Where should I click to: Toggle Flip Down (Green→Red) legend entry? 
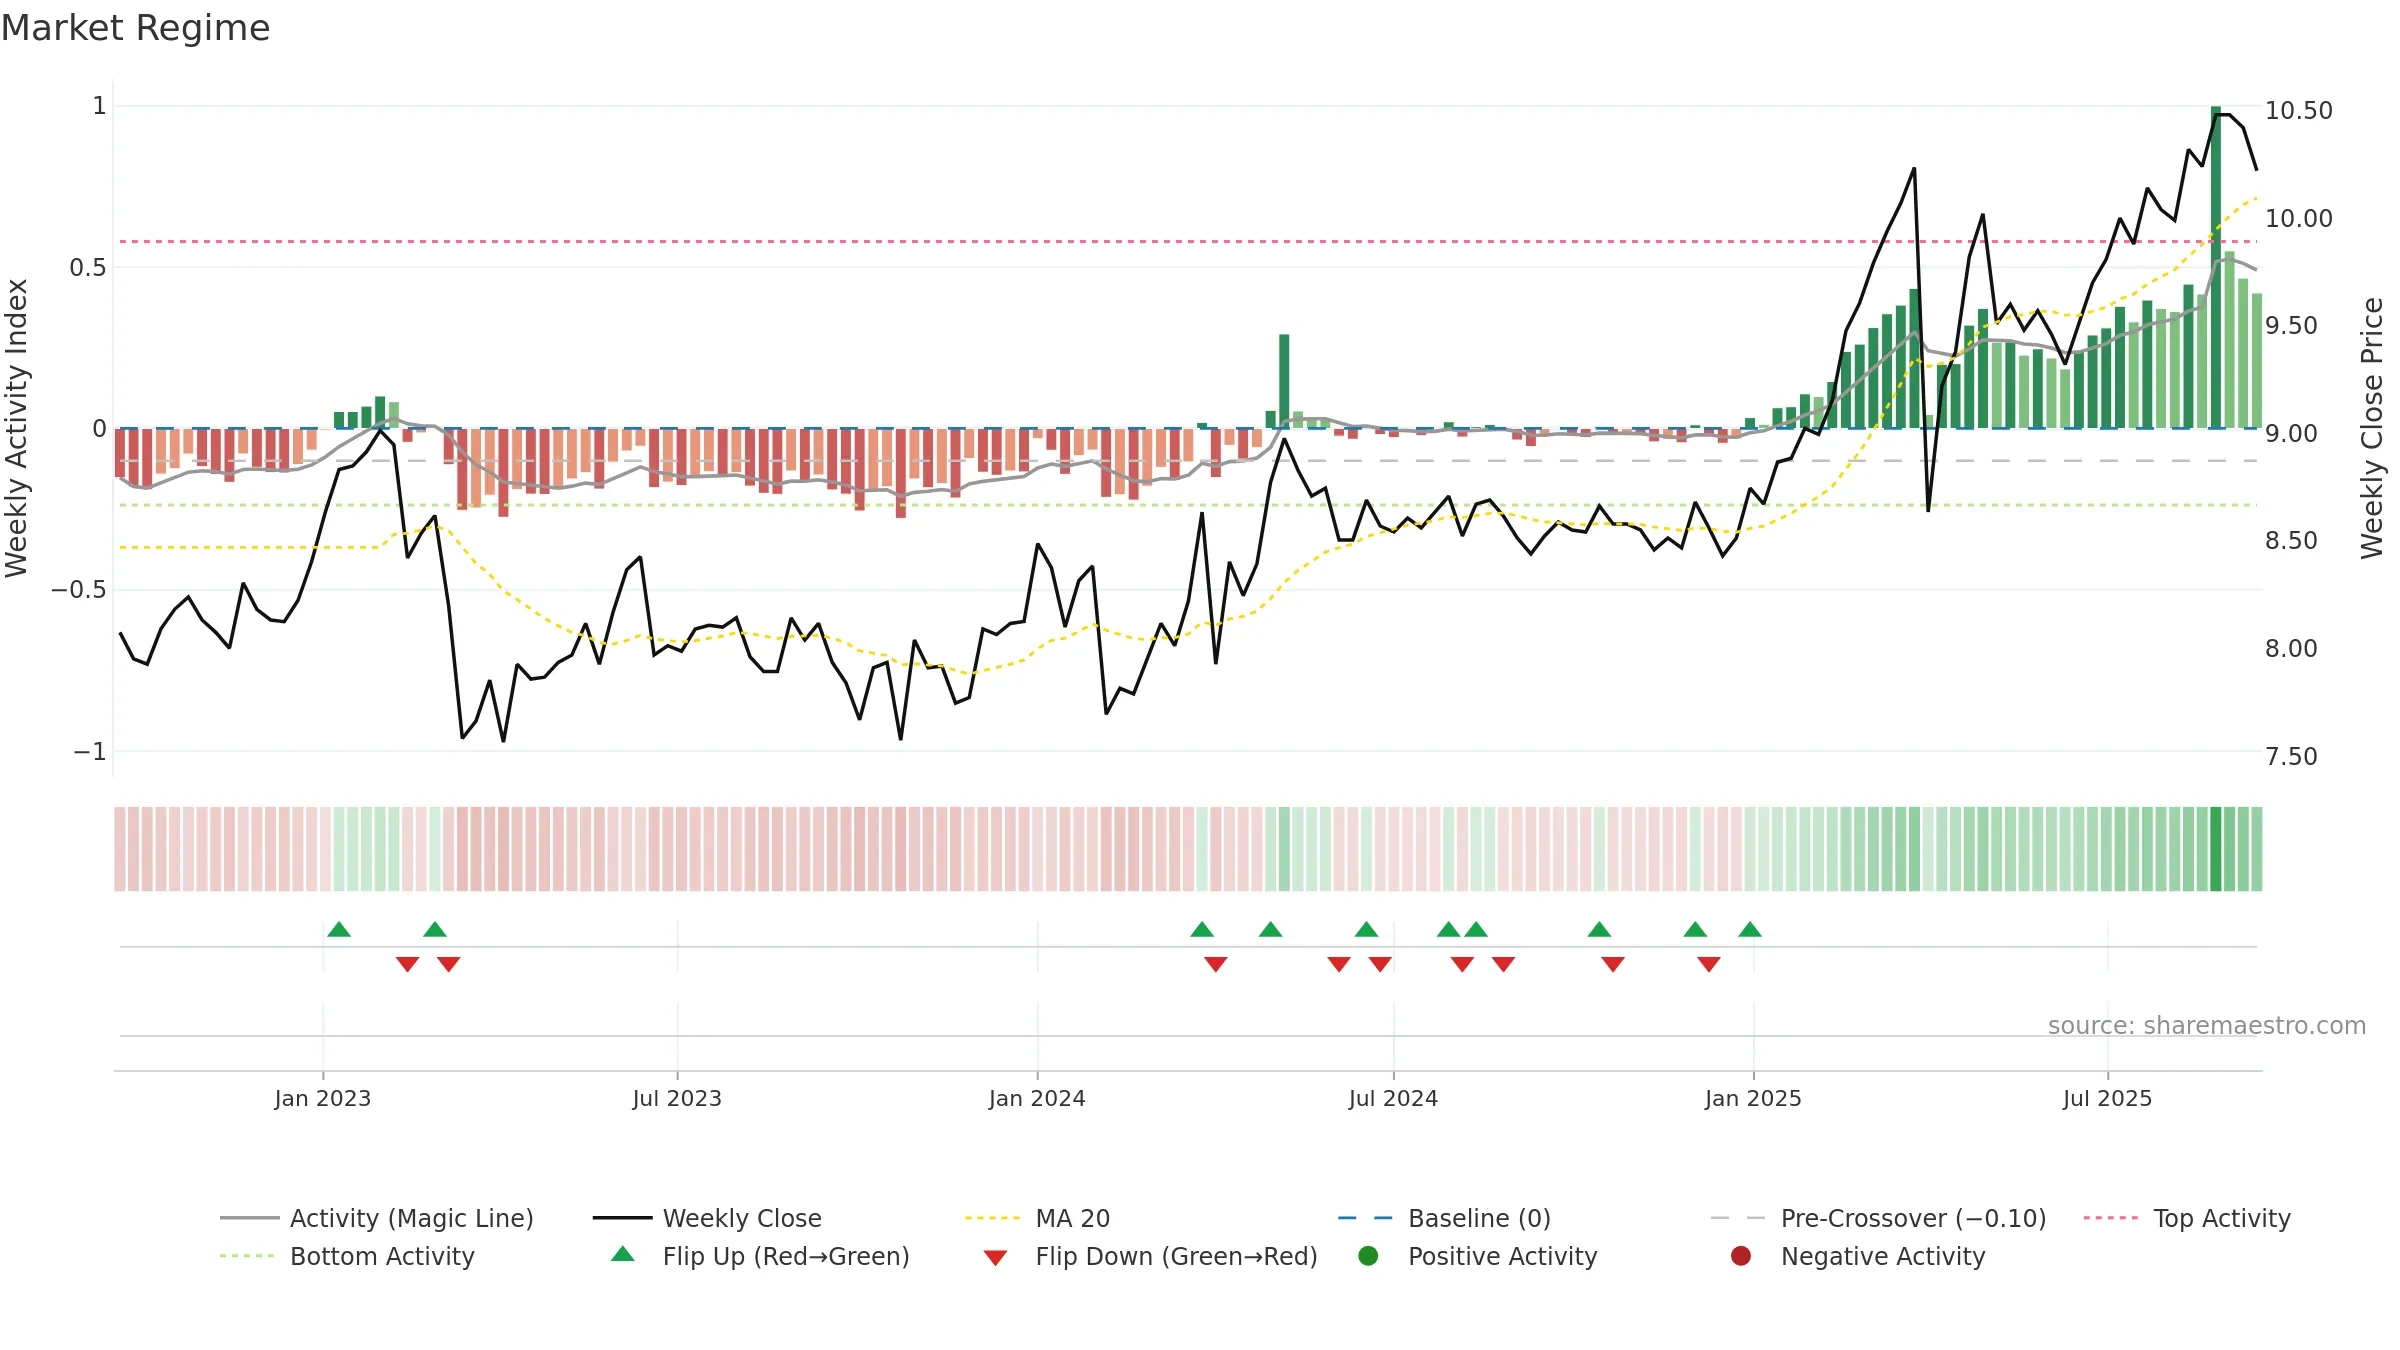click(1150, 1256)
